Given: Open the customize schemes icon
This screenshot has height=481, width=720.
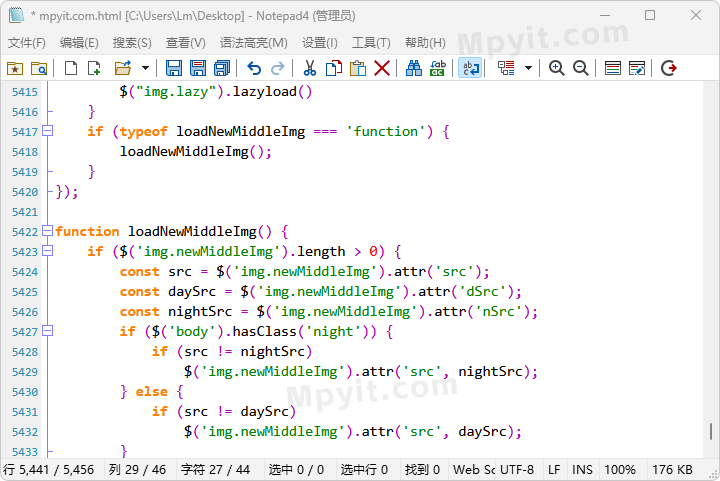Looking at the screenshot, I should coord(637,68).
